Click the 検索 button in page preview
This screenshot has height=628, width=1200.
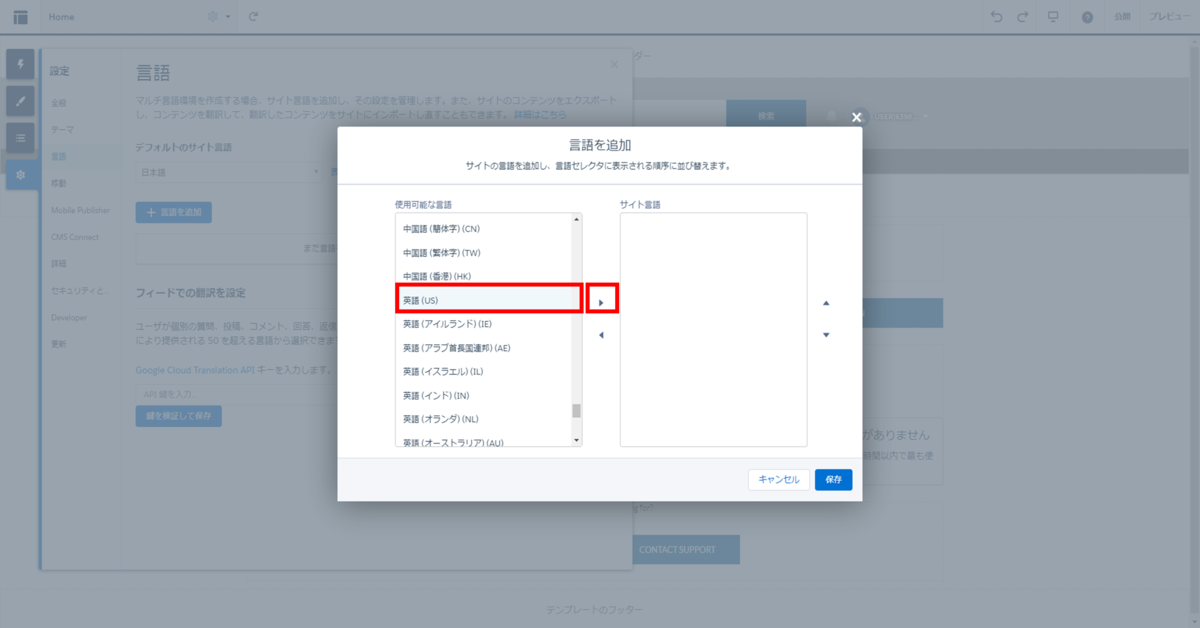(766, 116)
